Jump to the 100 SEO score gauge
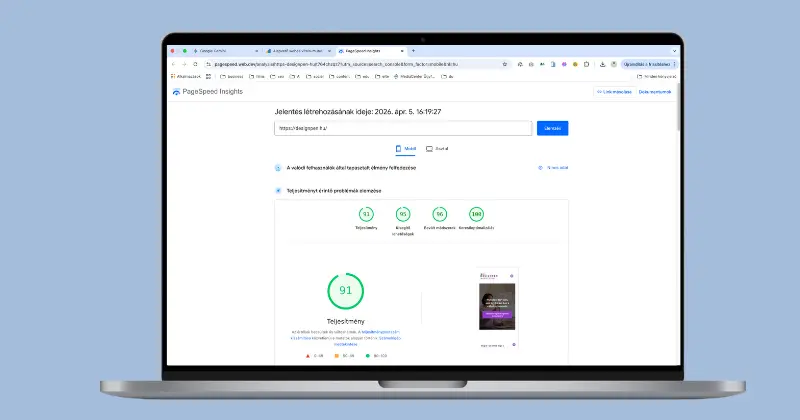This screenshot has height=420, width=800. (x=477, y=214)
